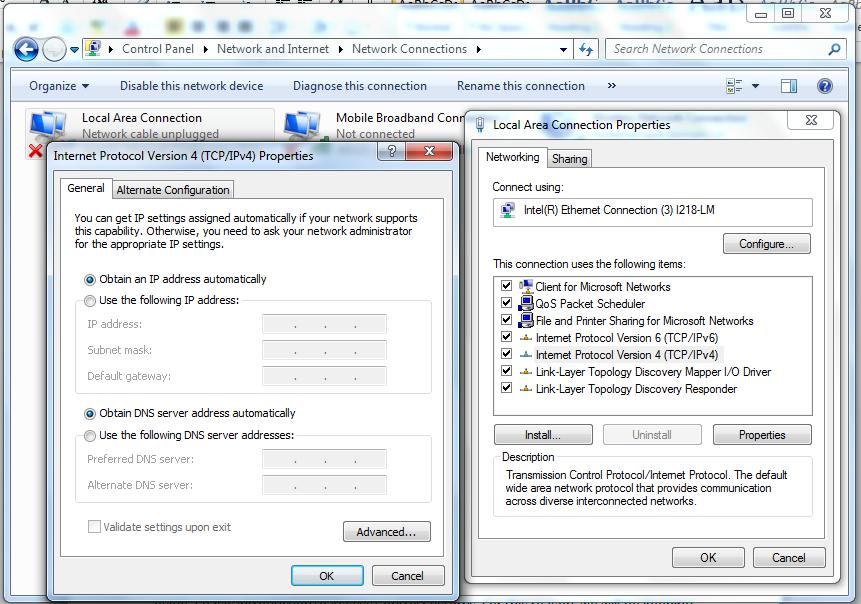Open the Organize menu
The height and width of the screenshot is (604, 861).
pos(59,86)
